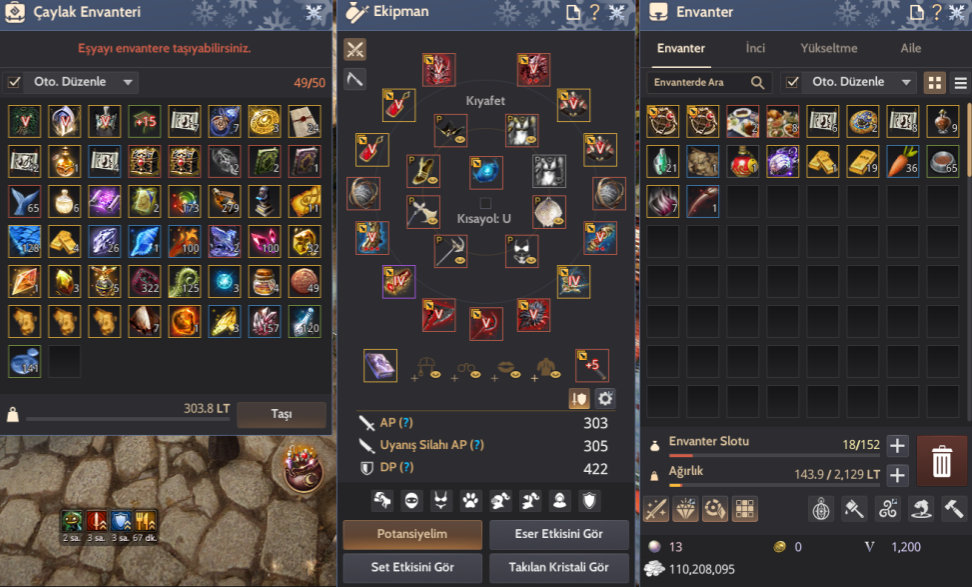Image resolution: width=972 pixels, height=587 pixels.
Task: Click the trash can delete icon
Action: [x=941, y=461]
